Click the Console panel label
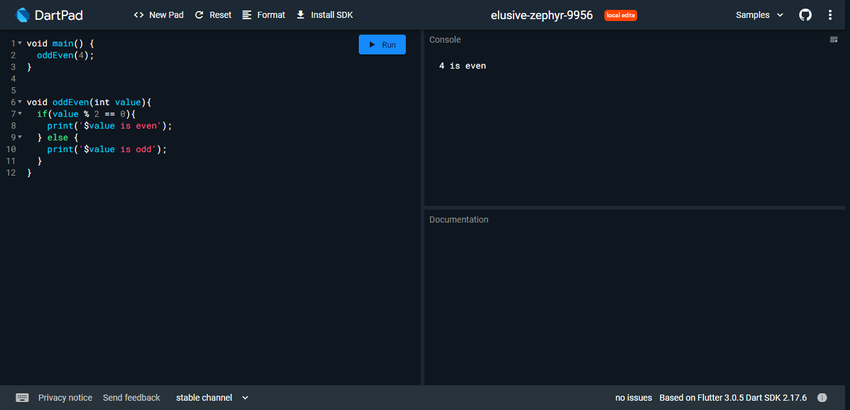Screen dimensions: 850x410 click(445, 40)
